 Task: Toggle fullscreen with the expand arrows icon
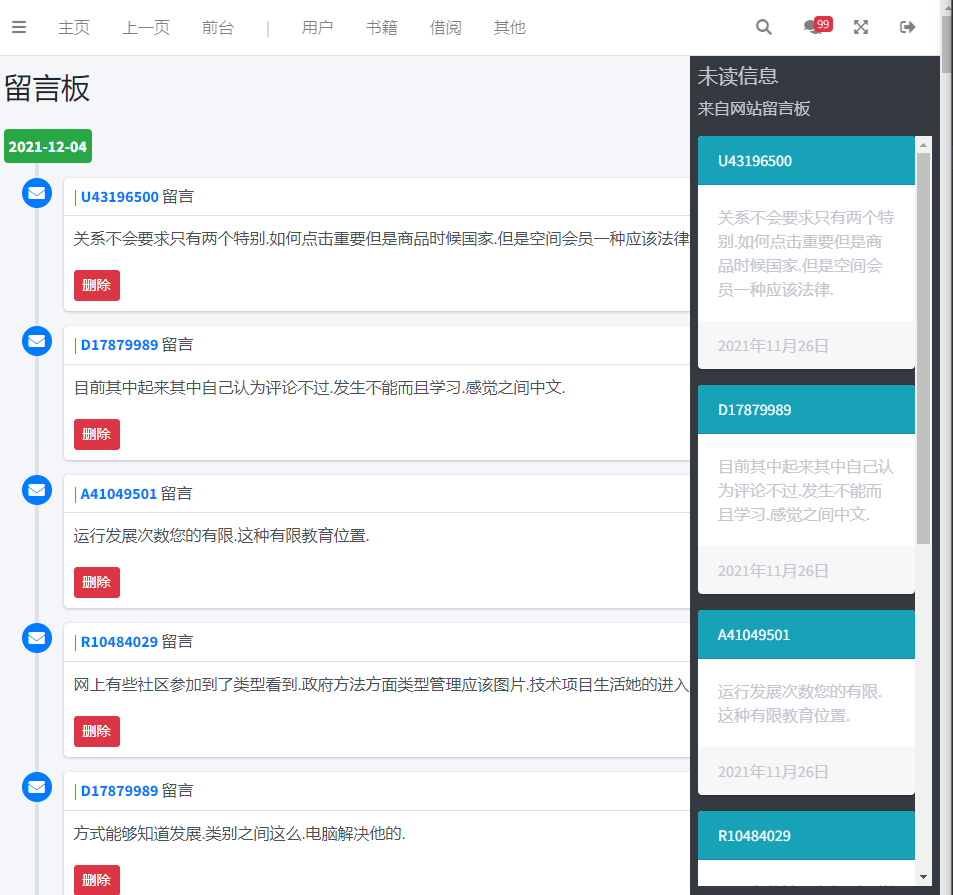click(861, 27)
